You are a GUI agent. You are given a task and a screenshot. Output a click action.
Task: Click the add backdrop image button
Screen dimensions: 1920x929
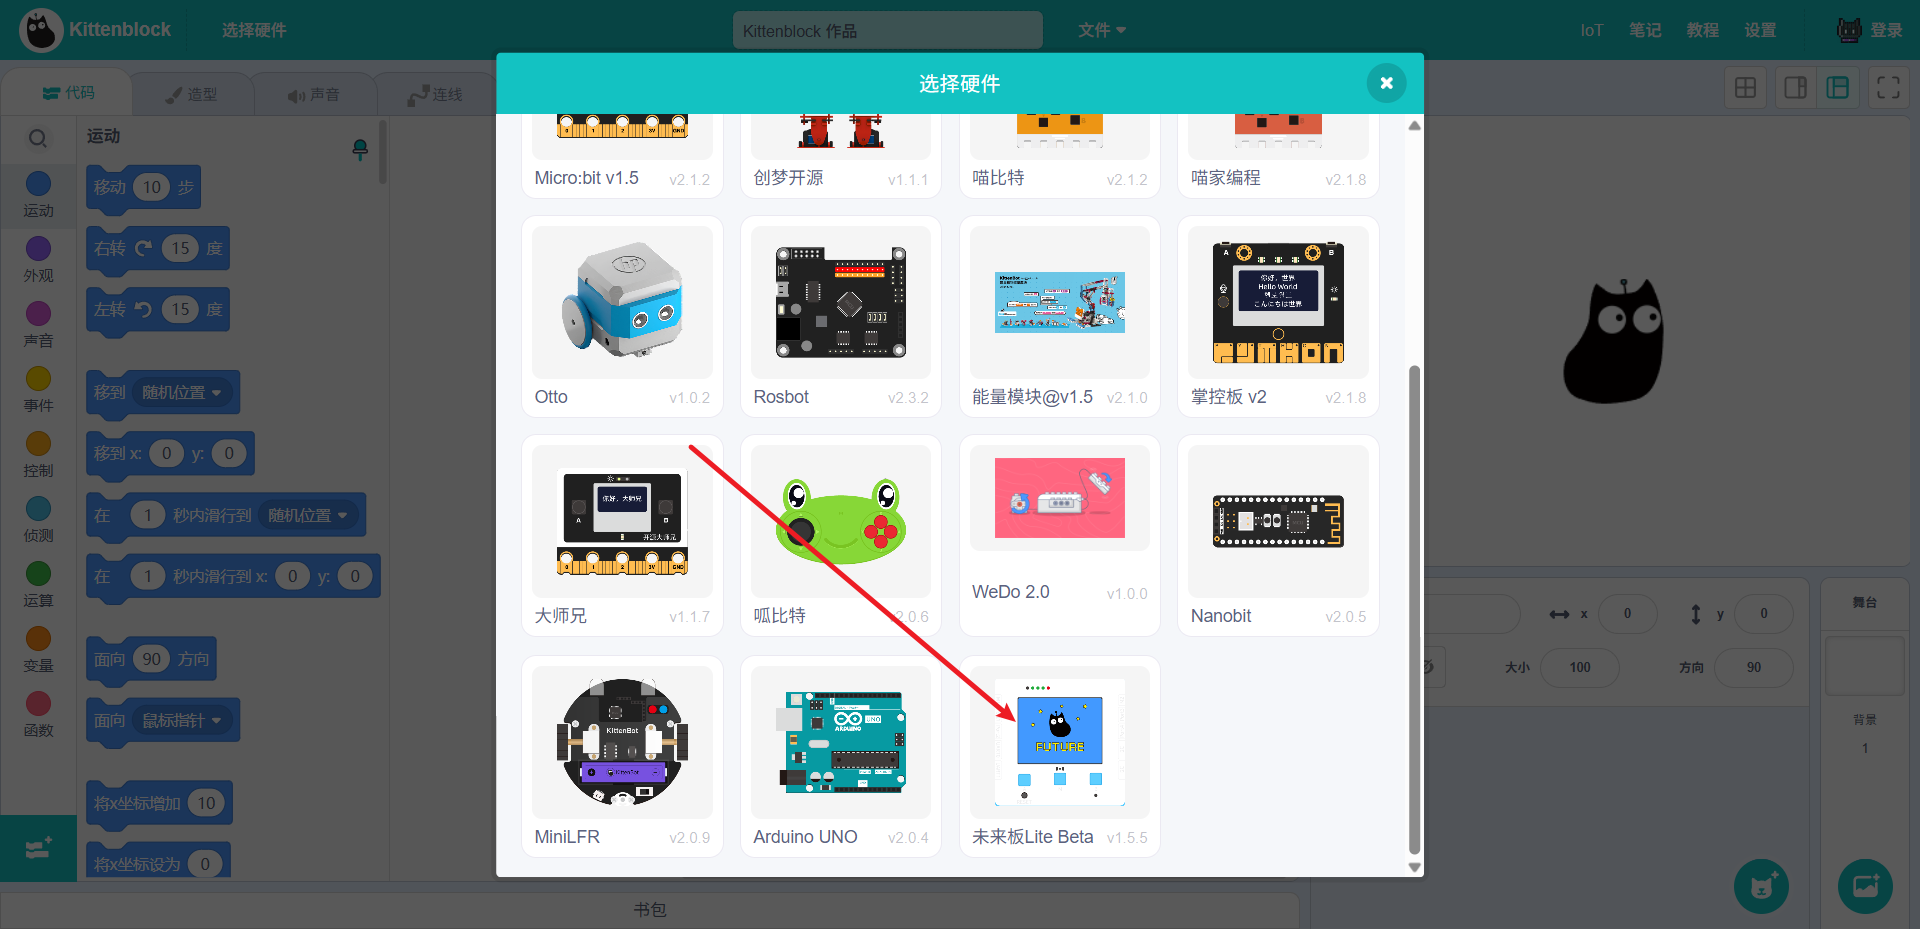pos(1865,886)
